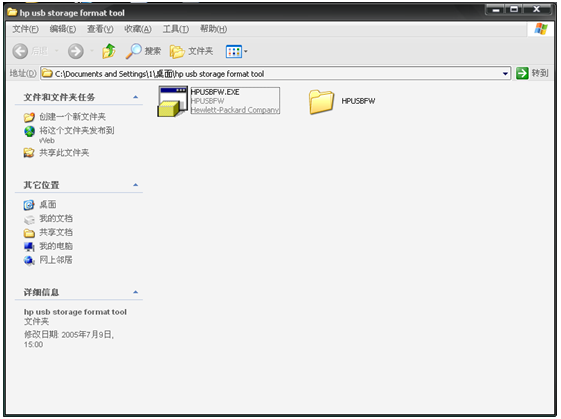
Task: Click the Shared Documents folder icon
Action: 29,233
